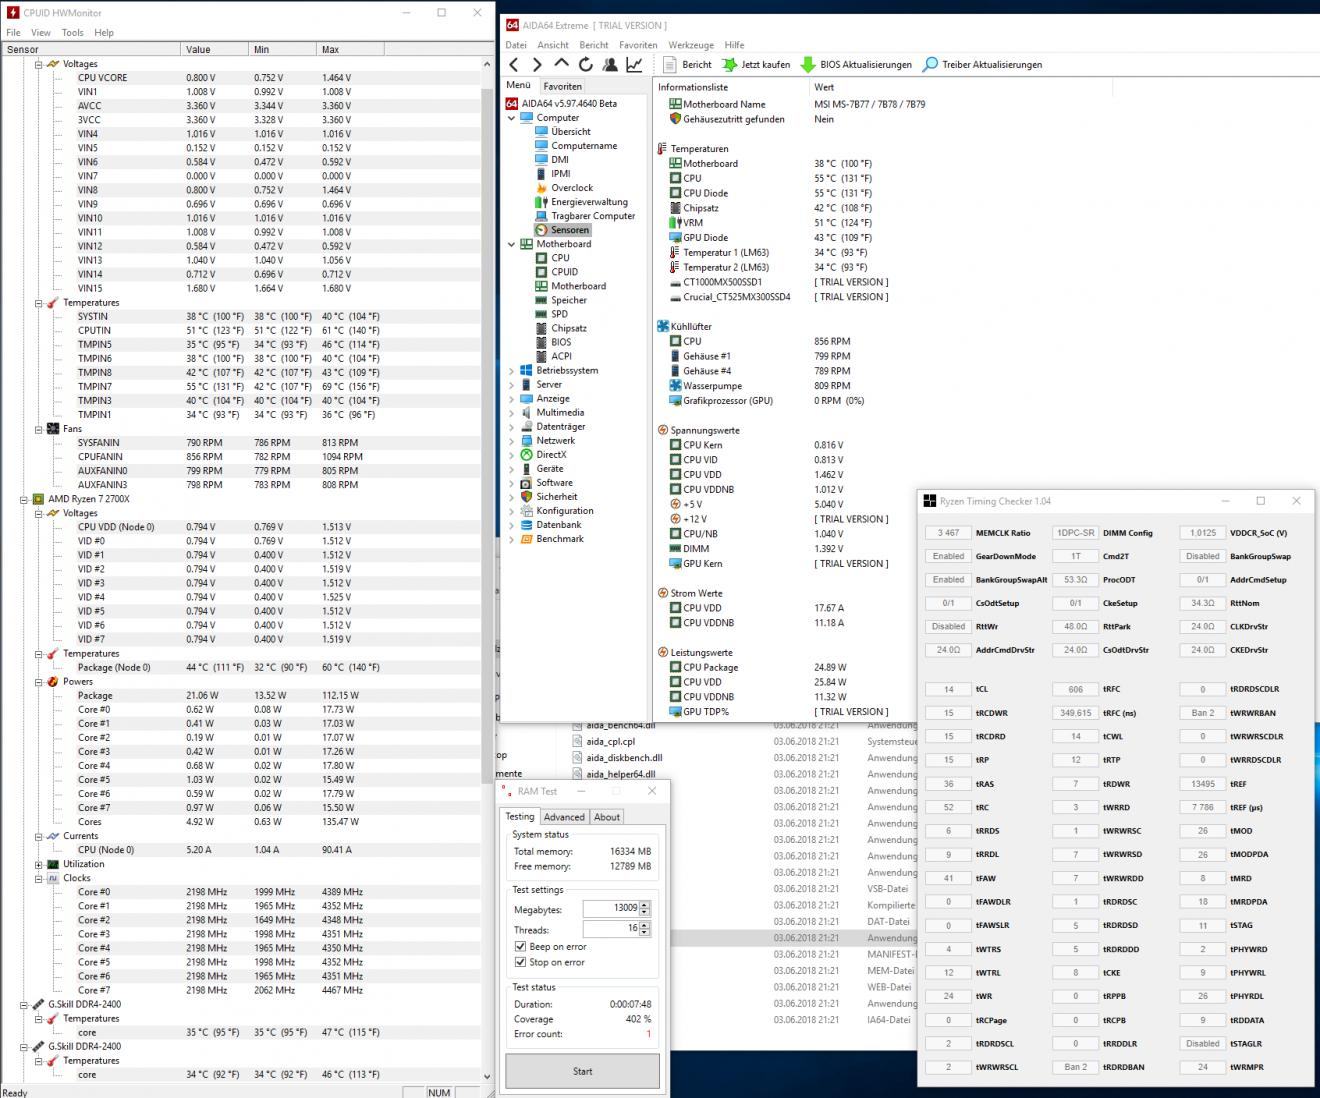Go back with AIDA64 left arrow icon

click(514, 65)
